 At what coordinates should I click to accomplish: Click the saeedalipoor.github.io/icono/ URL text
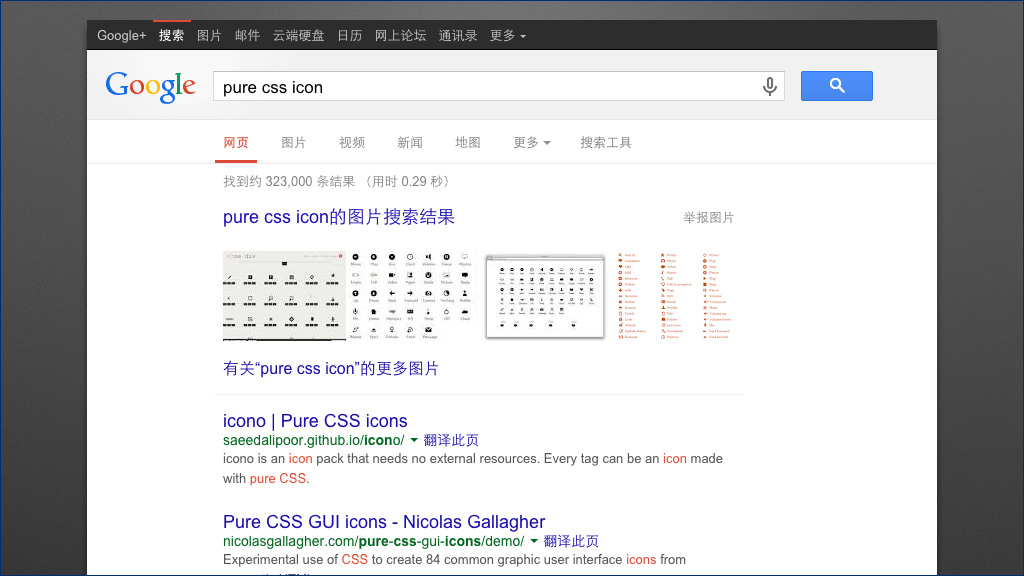coord(313,440)
